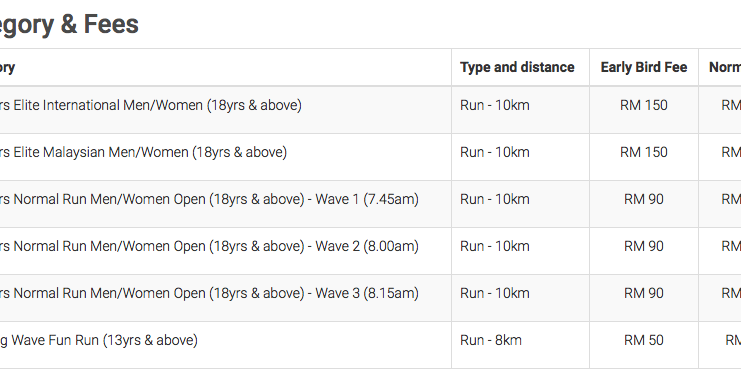Click the 'RM 50' Fun Run early bird fee
741x387 pixels.
644,340
